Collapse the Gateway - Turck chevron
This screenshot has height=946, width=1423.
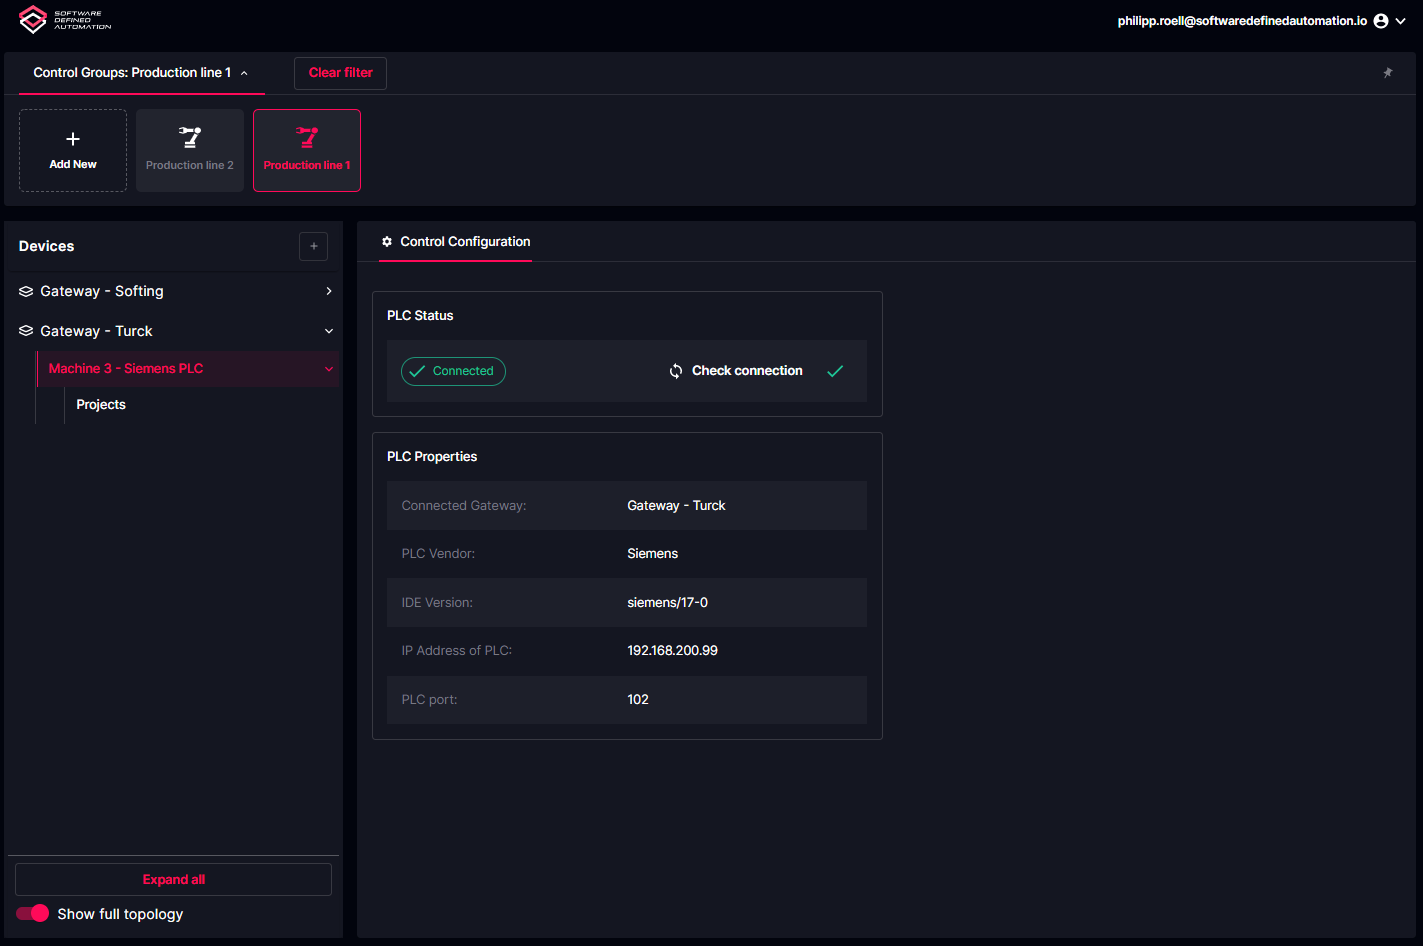click(x=329, y=331)
